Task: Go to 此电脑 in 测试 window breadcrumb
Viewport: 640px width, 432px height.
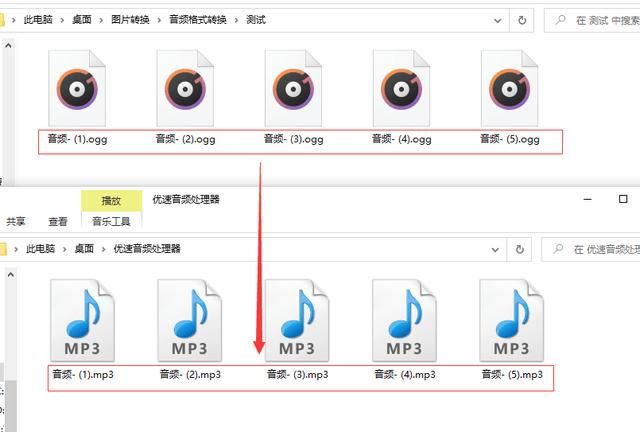Action: [38, 20]
